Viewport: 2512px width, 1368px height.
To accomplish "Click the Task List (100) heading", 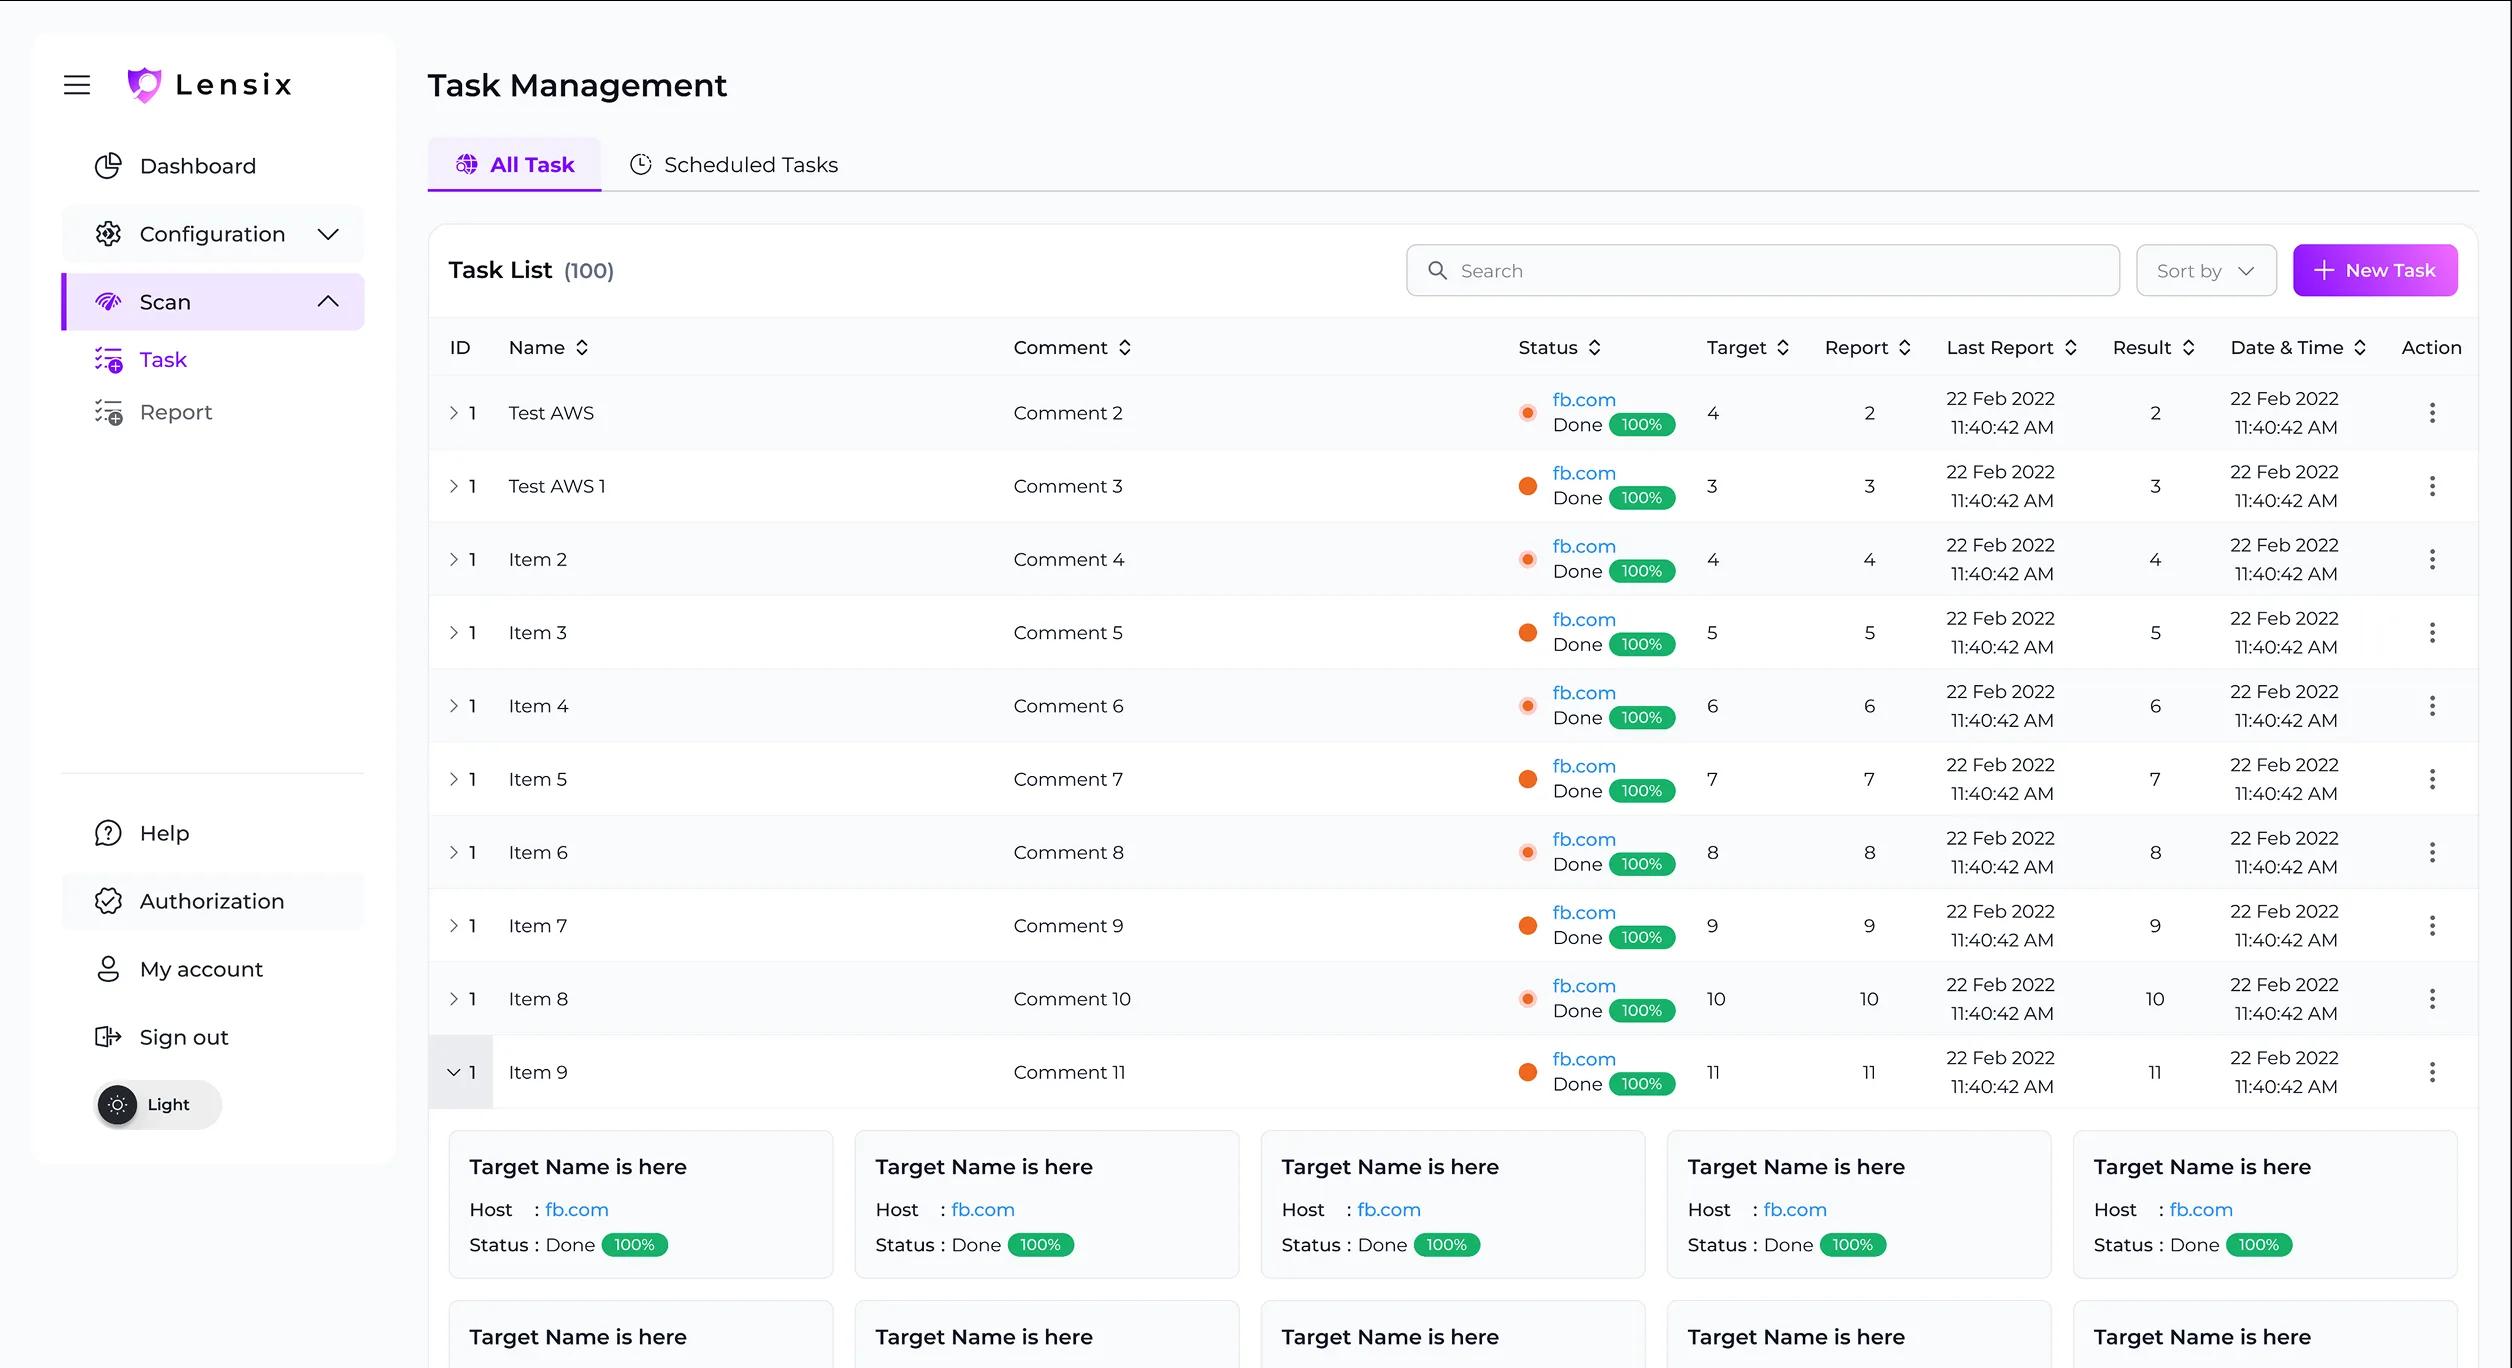I will click(x=531, y=271).
